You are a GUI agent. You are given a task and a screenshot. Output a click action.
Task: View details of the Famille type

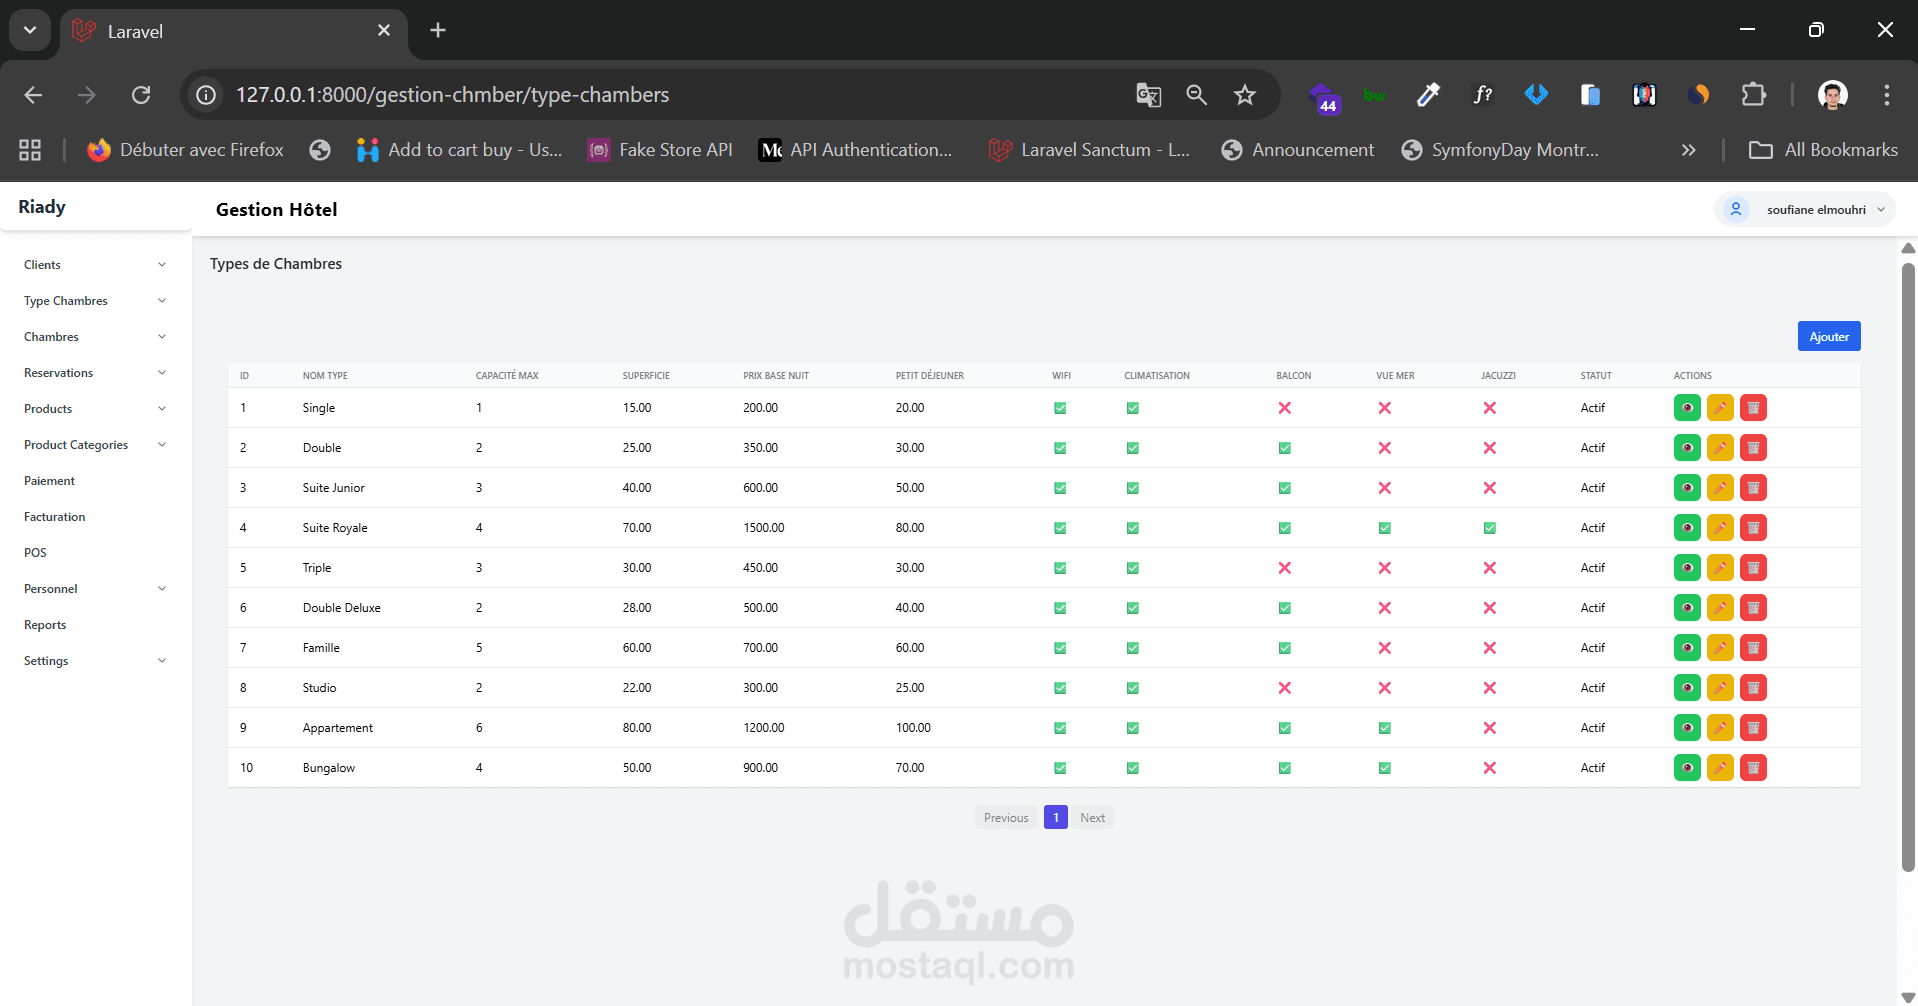click(1687, 648)
